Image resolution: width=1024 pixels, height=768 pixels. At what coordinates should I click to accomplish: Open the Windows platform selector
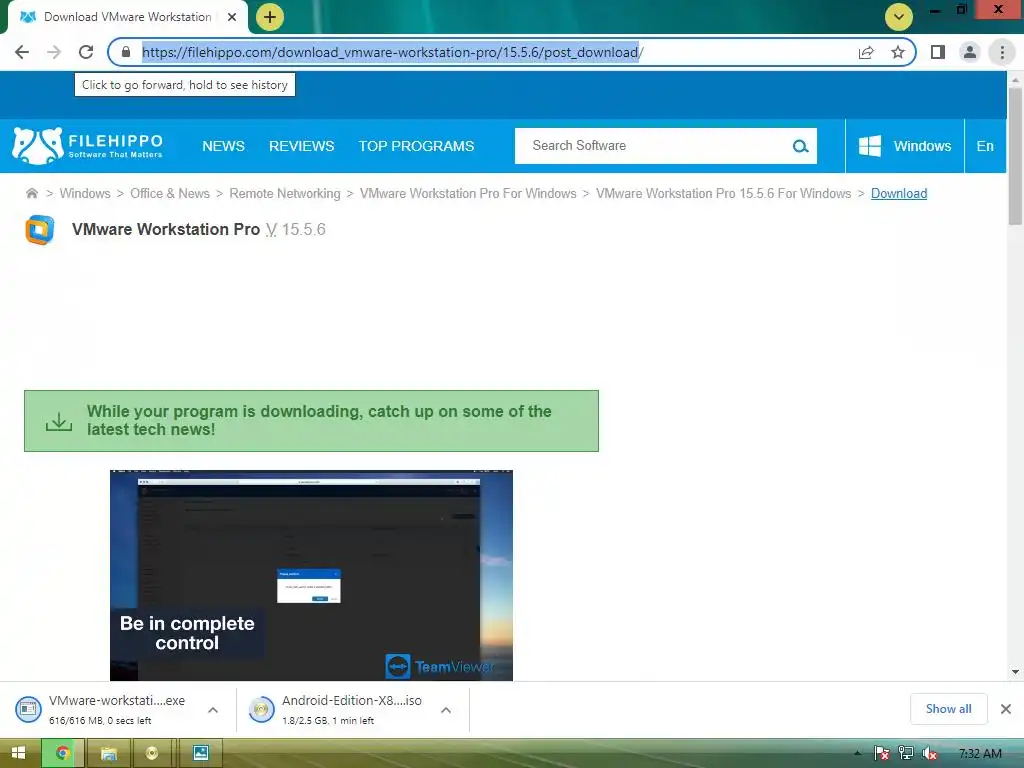tap(904, 146)
